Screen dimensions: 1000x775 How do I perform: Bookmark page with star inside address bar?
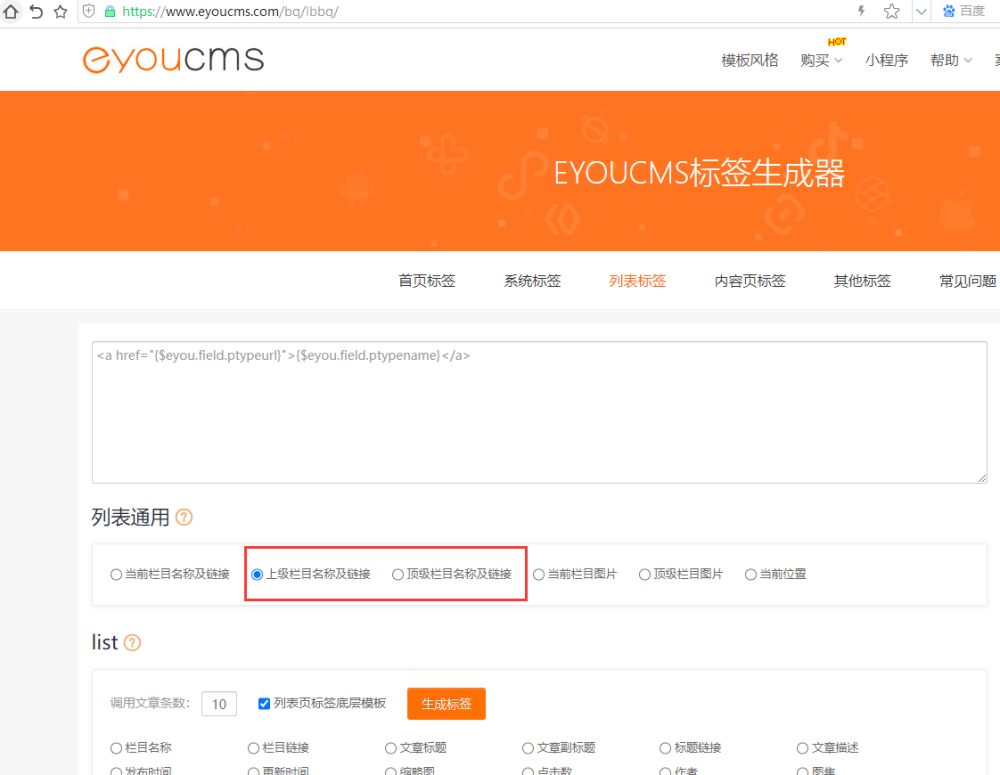click(892, 11)
